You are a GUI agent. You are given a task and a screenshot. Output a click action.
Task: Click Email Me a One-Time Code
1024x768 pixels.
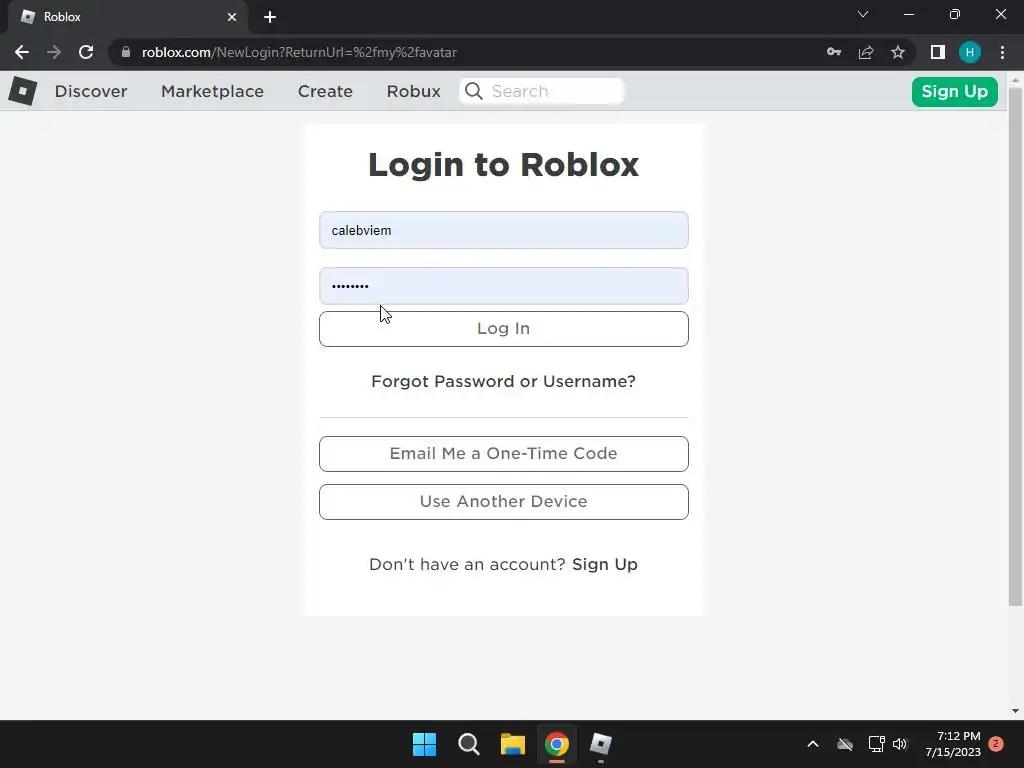(504, 454)
